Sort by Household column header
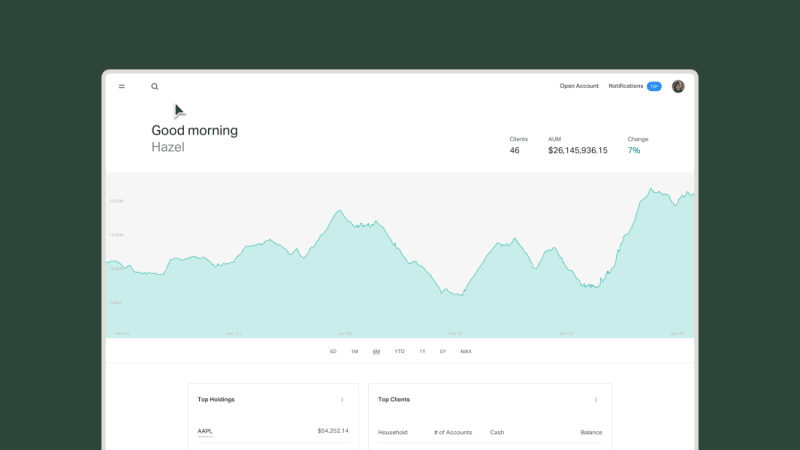The image size is (800, 450). click(393, 432)
